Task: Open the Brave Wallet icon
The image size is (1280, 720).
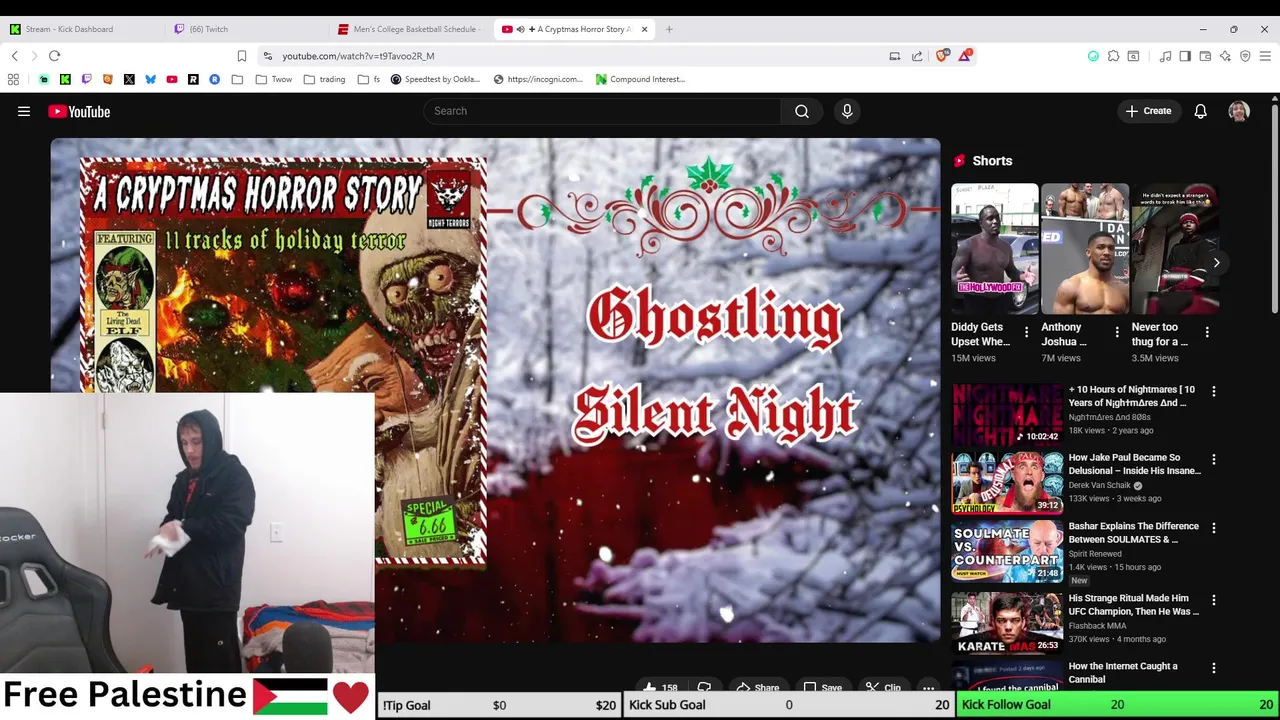Action: (x=1205, y=56)
